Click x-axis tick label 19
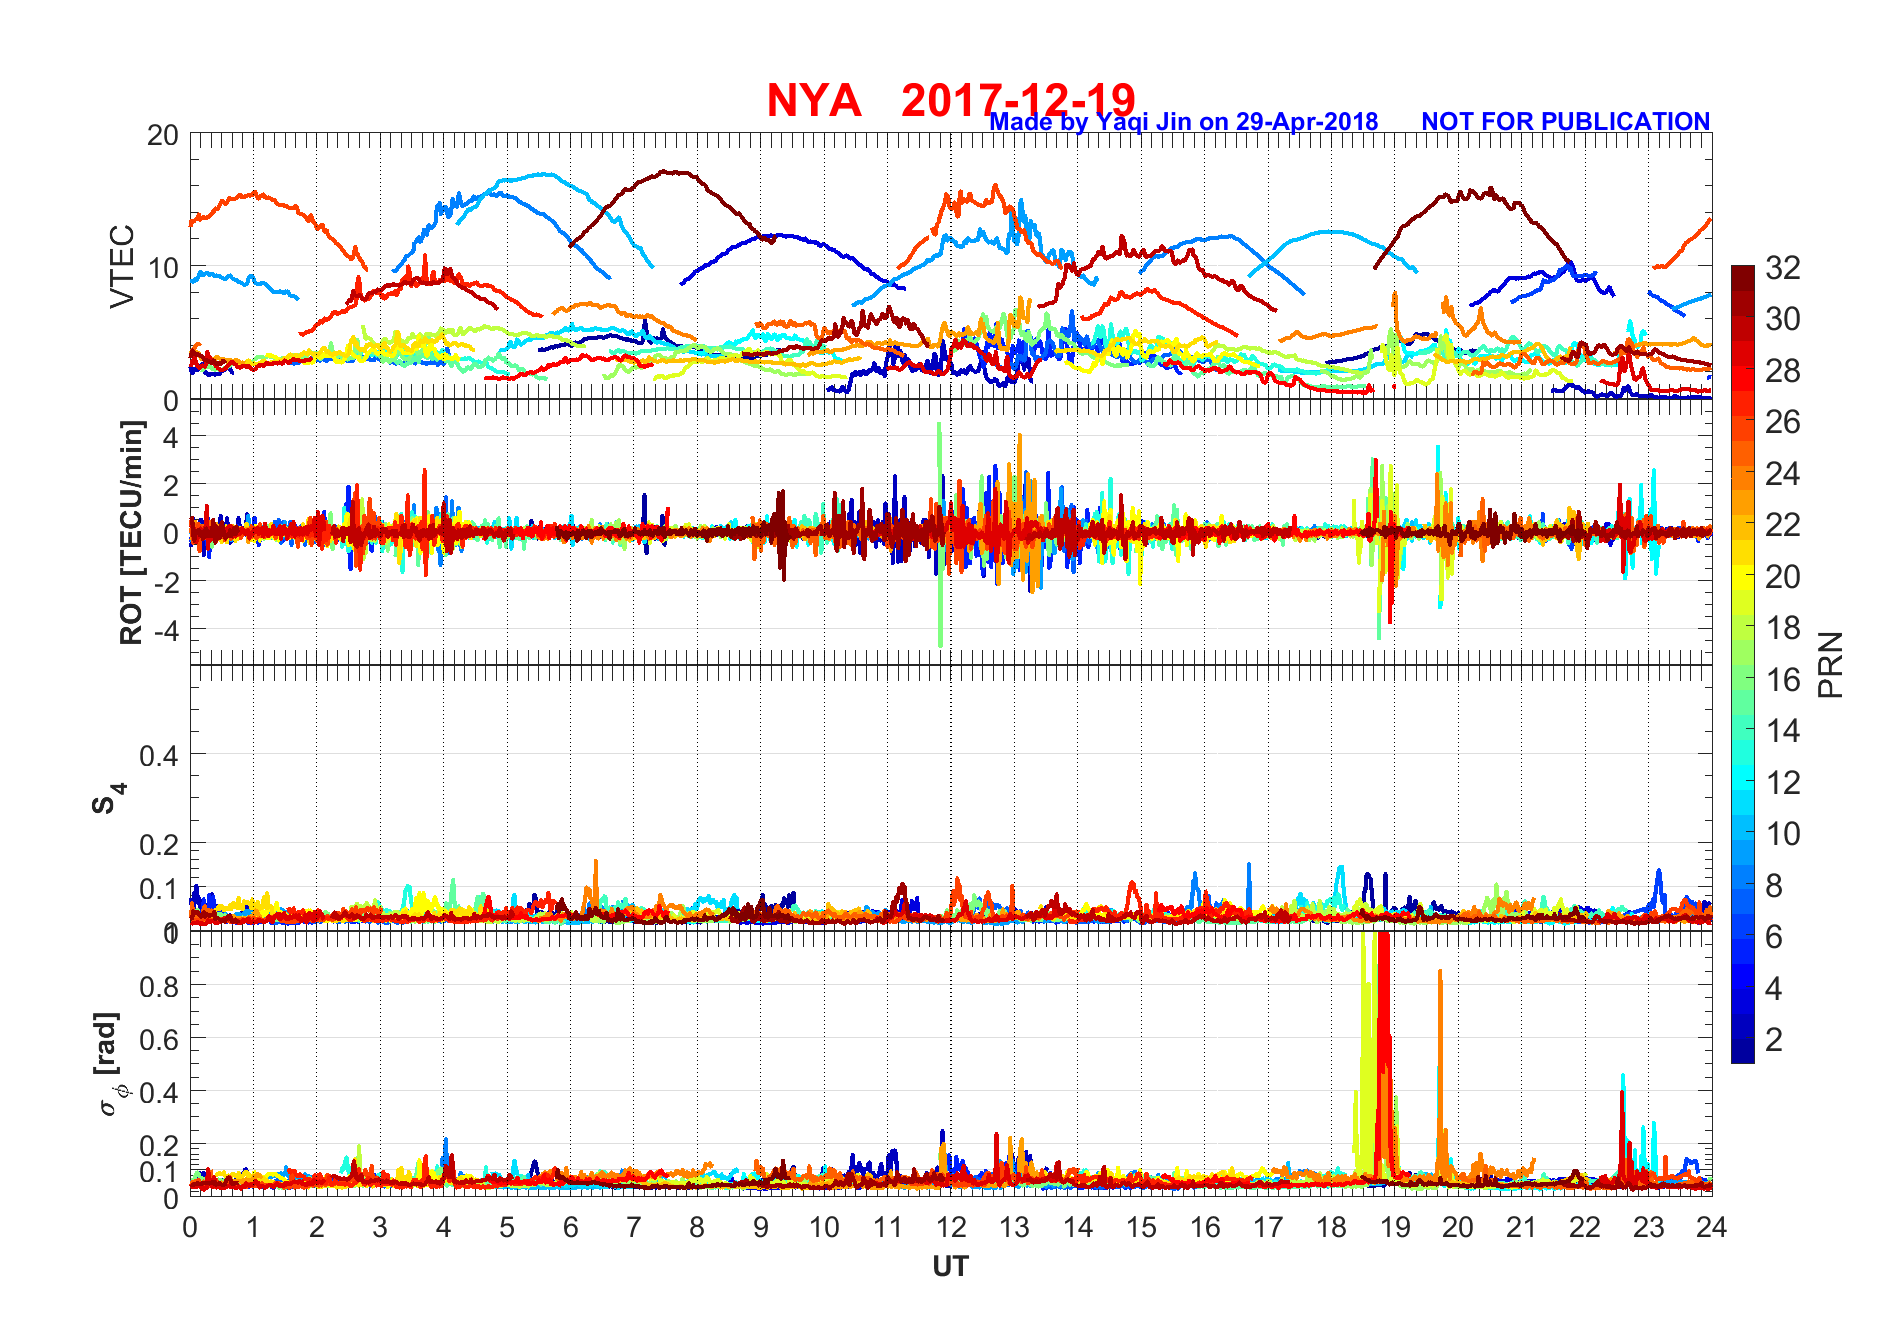This screenshot has height=1330, width=1902. (x=1394, y=1227)
